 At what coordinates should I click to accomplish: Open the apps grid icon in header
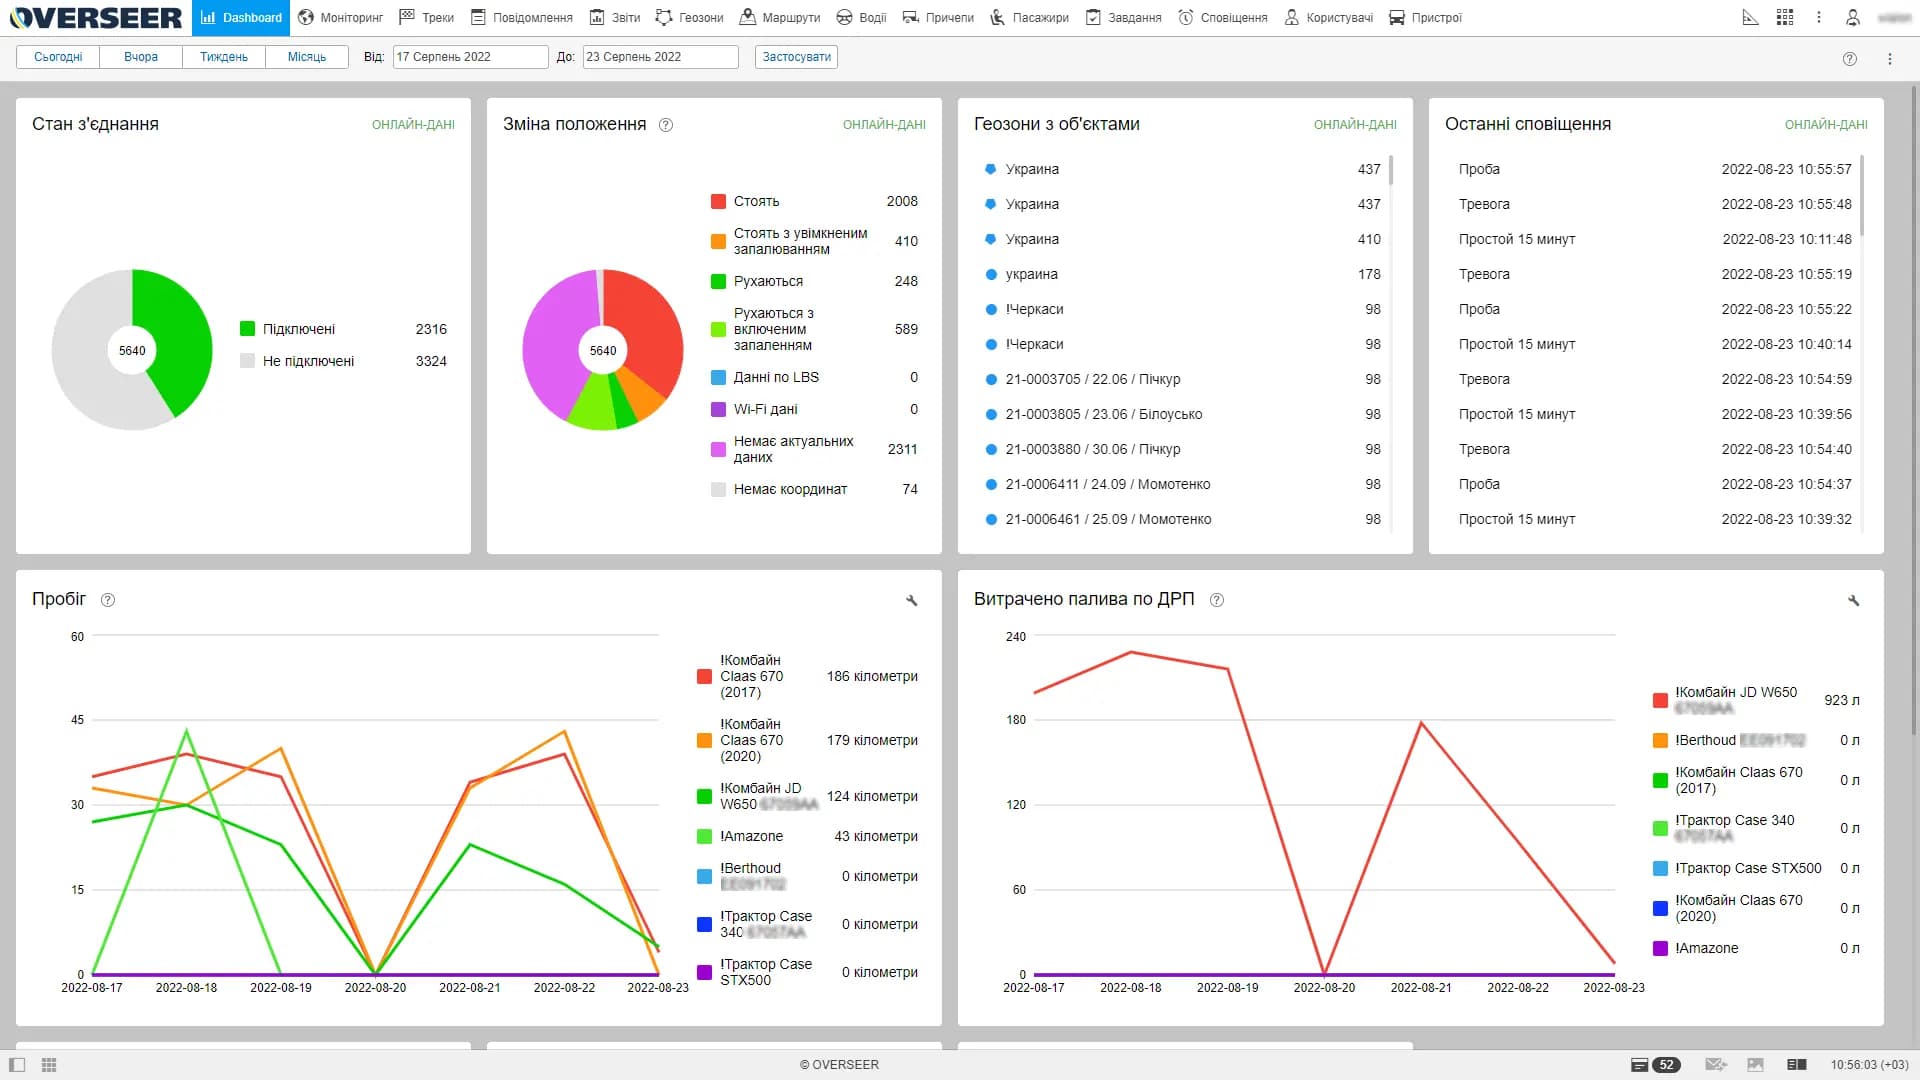tap(1785, 18)
